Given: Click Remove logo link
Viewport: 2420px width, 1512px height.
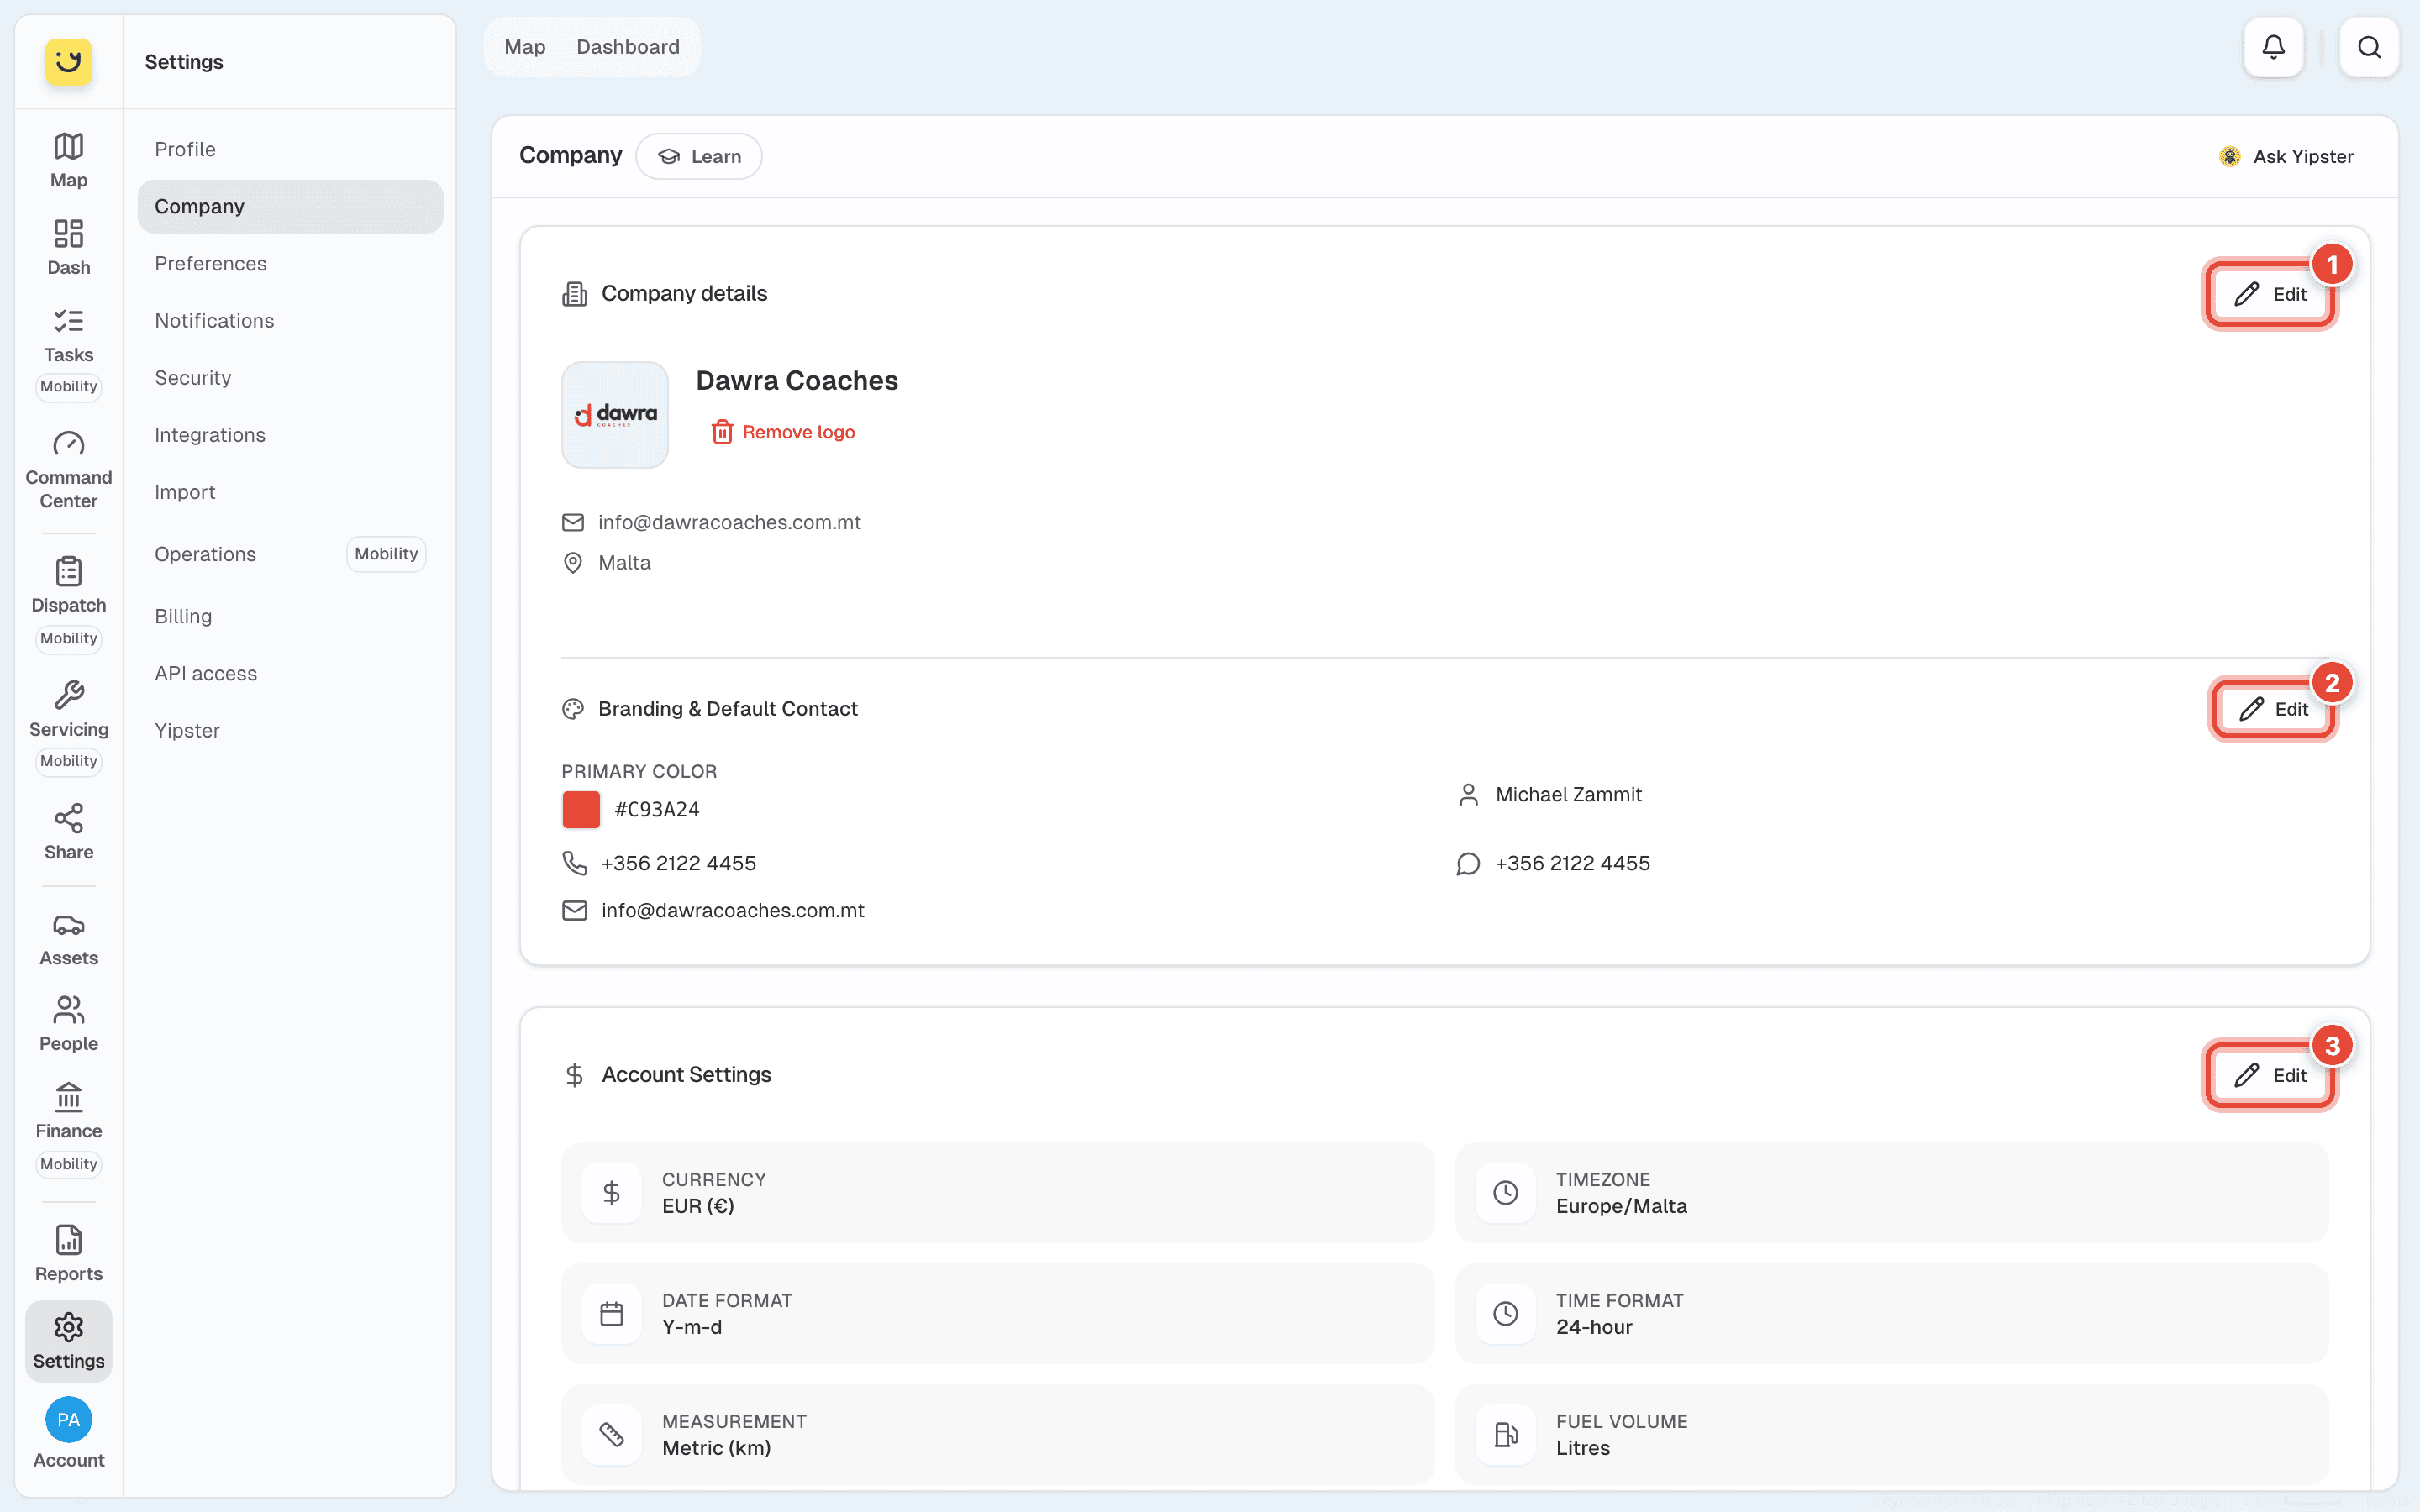Looking at the screenshot, I should coord(783,432).
